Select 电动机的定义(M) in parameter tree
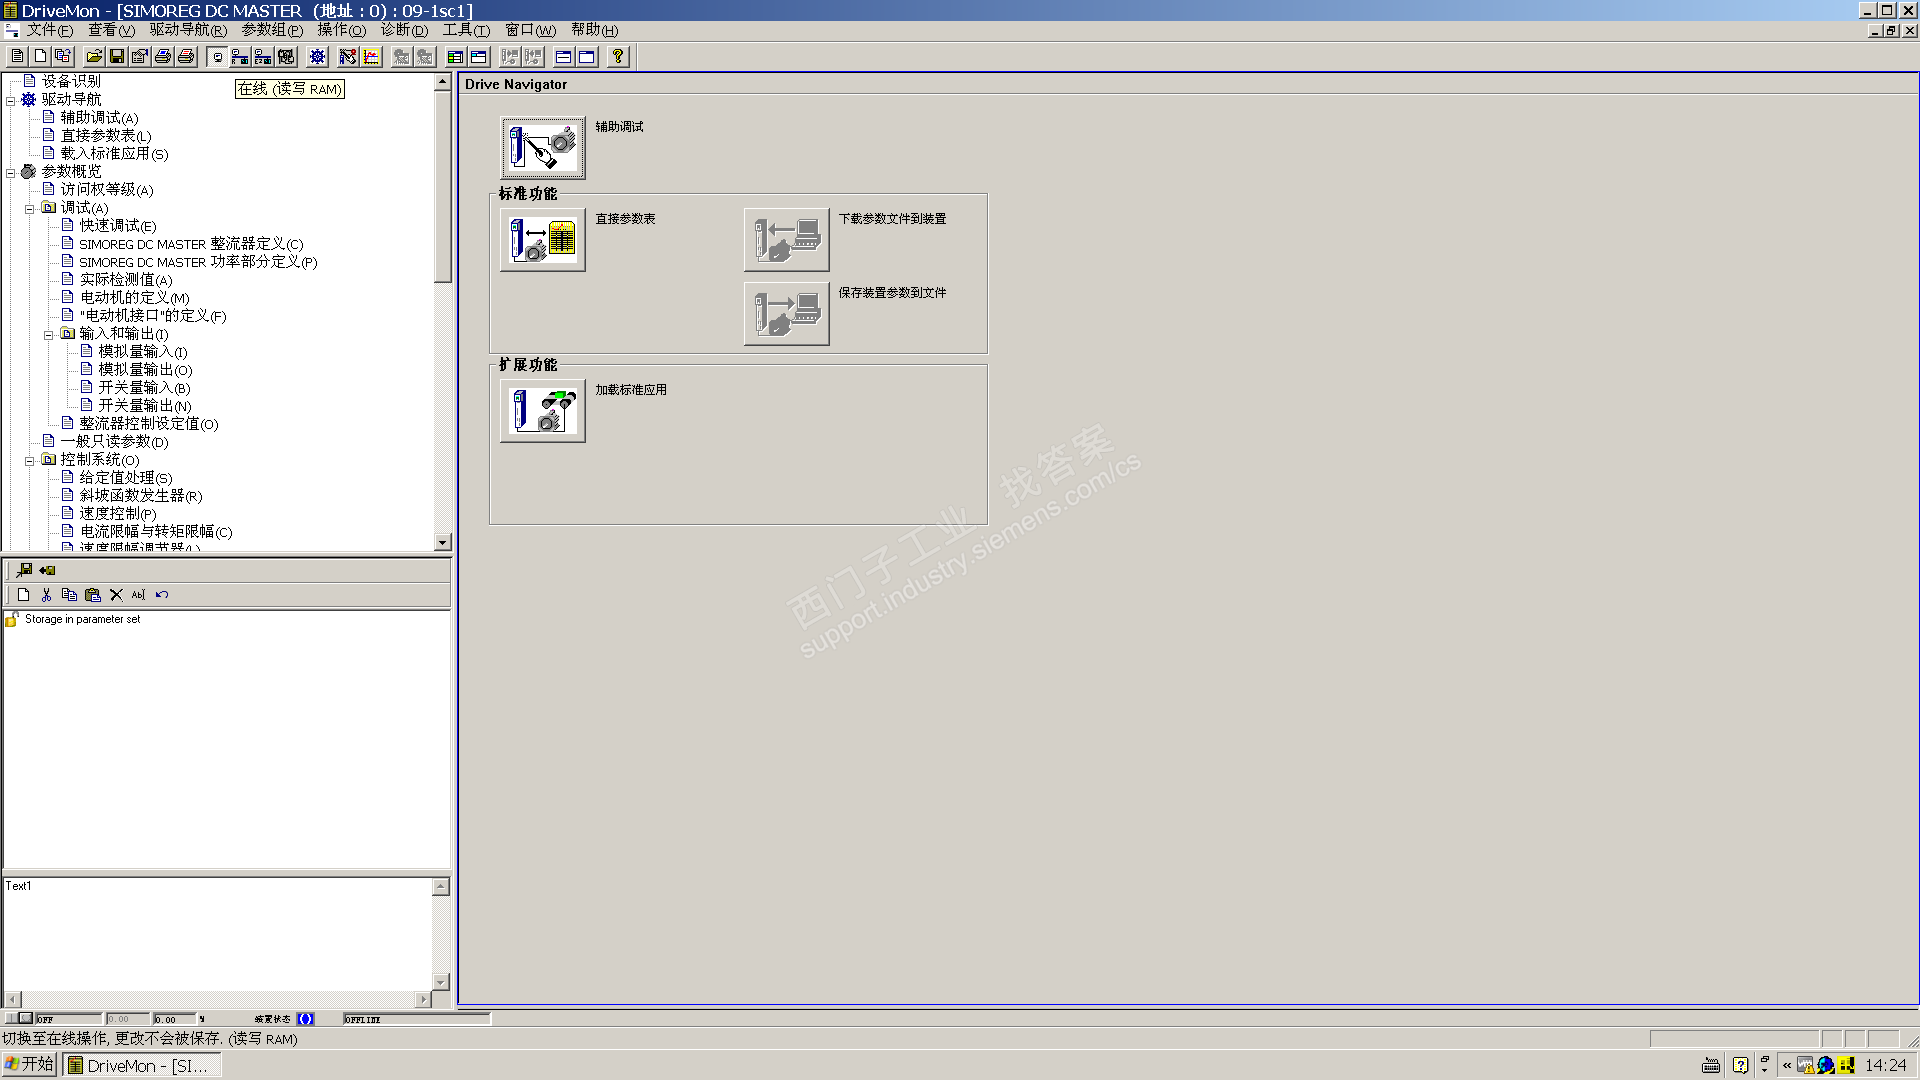This screenshot has width=1920, height=1080. (134, 298)
